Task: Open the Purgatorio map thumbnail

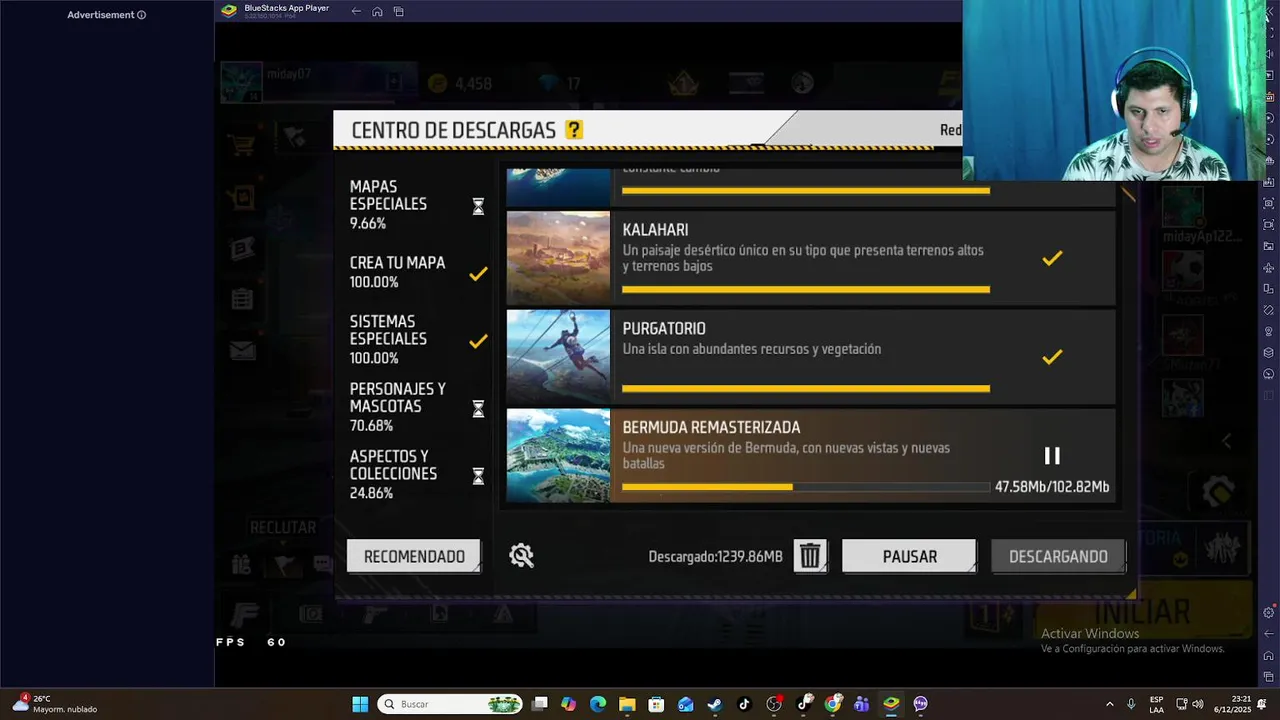Action: tap(558, 357)
